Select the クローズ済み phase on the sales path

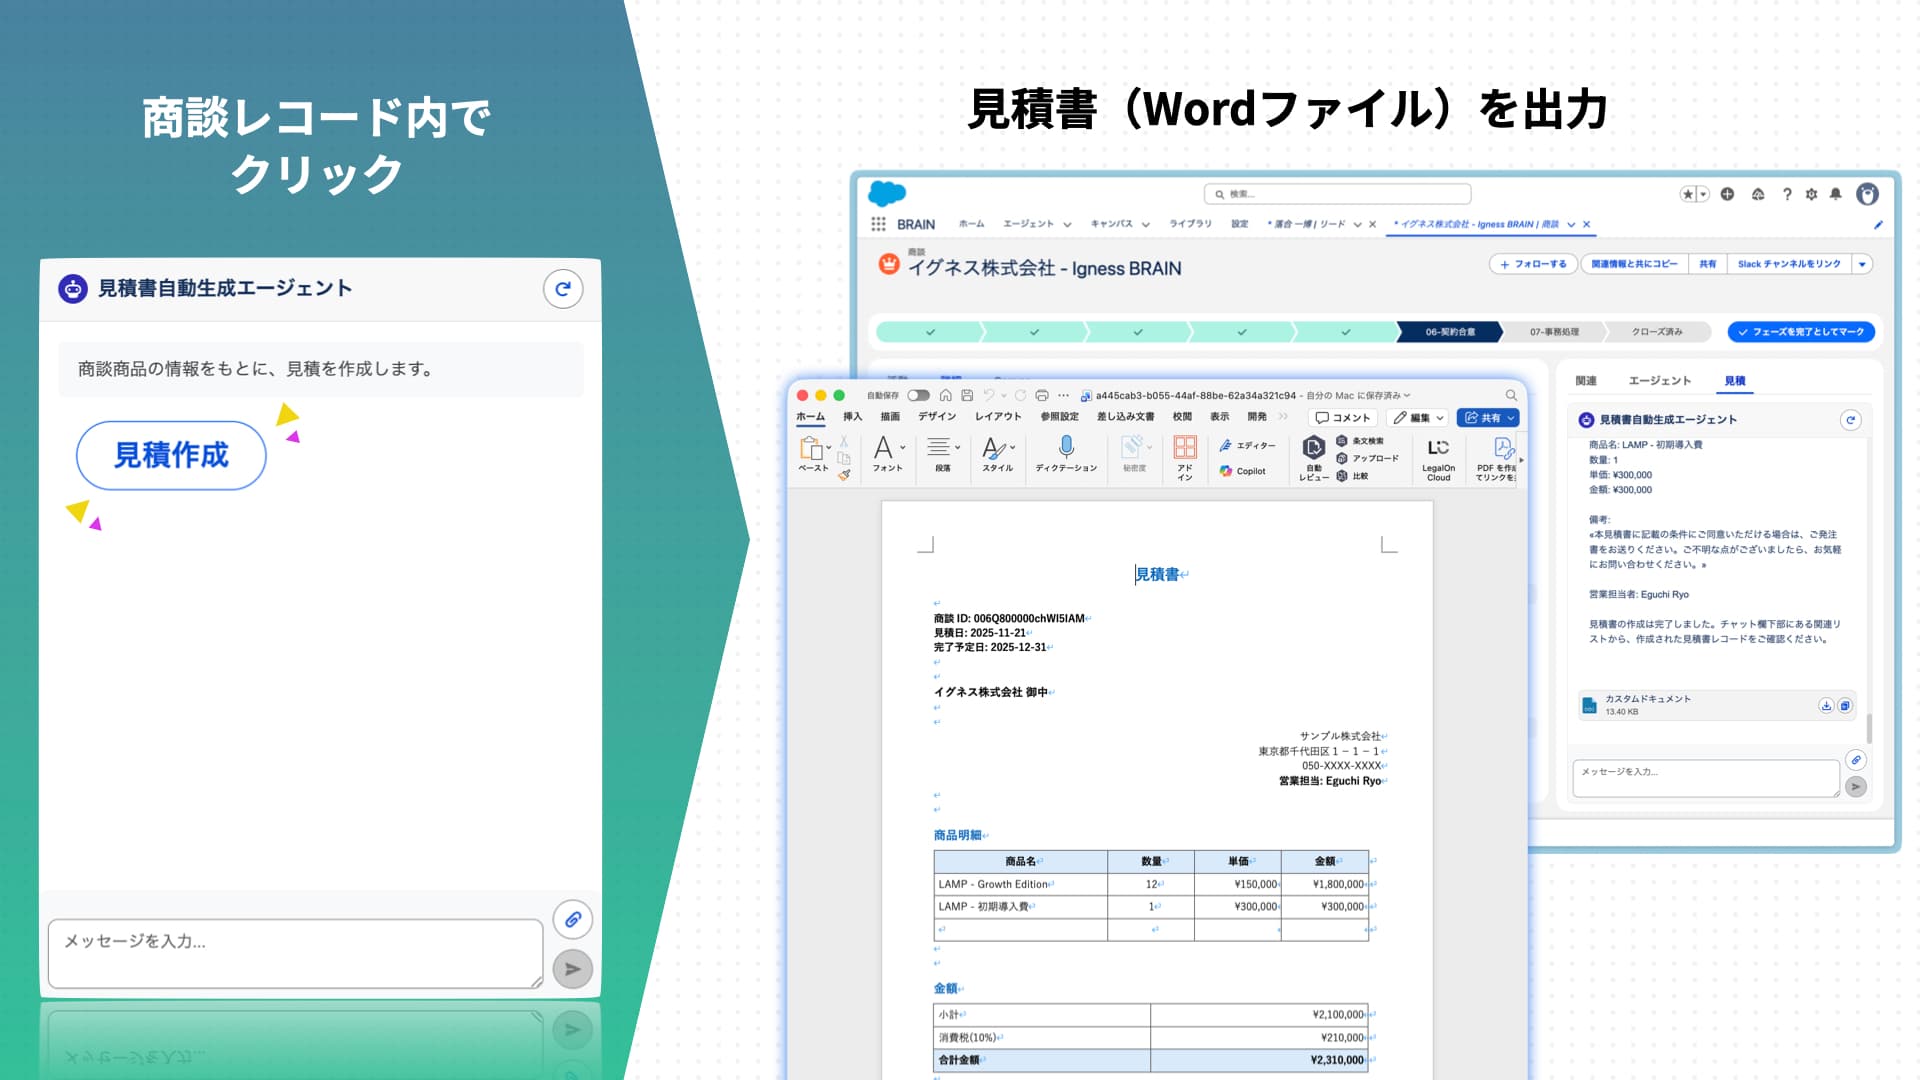pos(1656,331)
